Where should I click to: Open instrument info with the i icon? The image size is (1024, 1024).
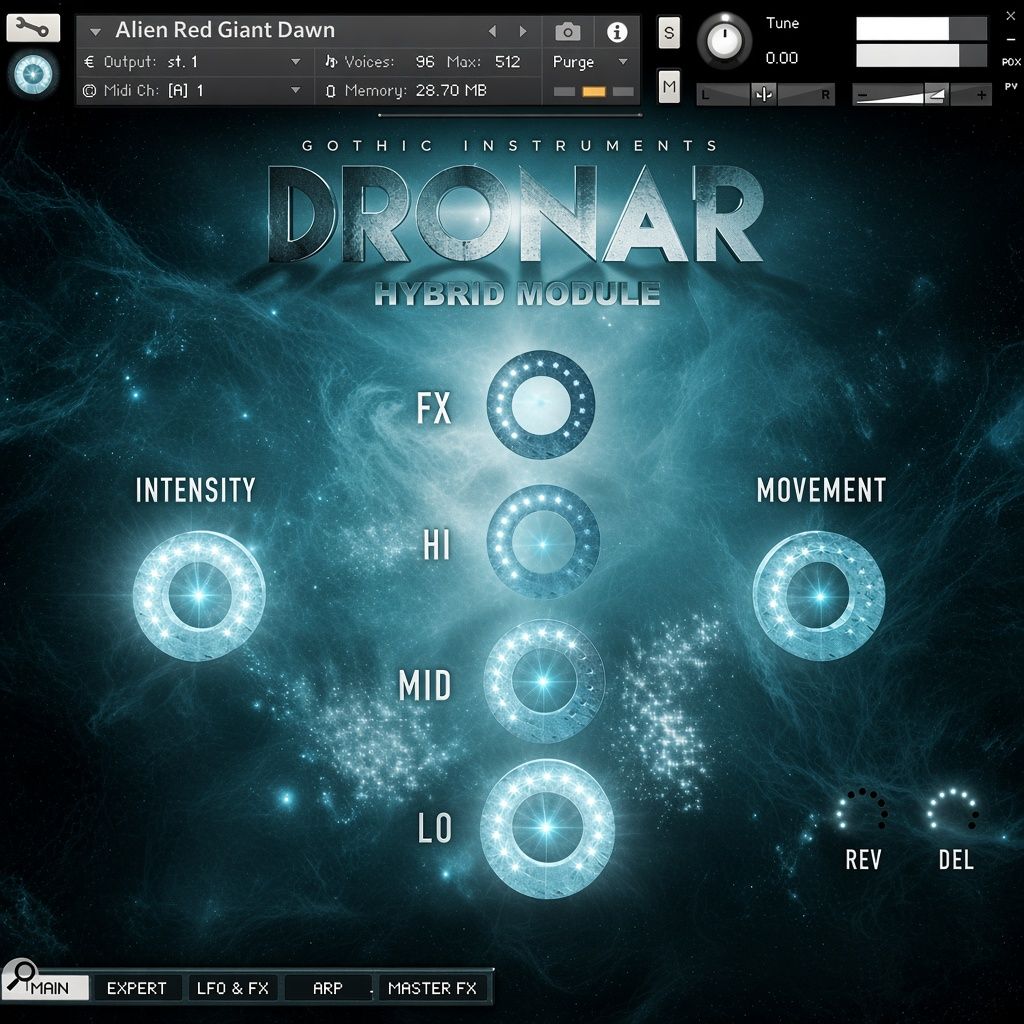(616, 31)
